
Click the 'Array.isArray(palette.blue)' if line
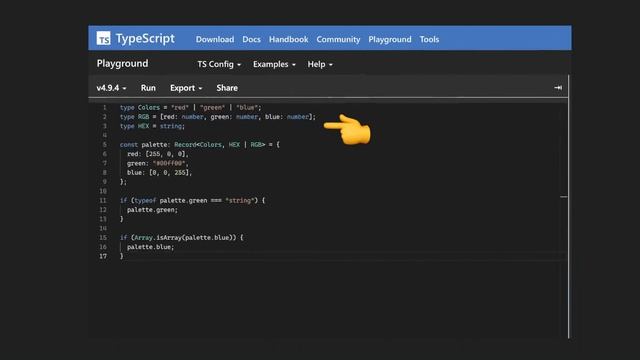tap(181, 238)
